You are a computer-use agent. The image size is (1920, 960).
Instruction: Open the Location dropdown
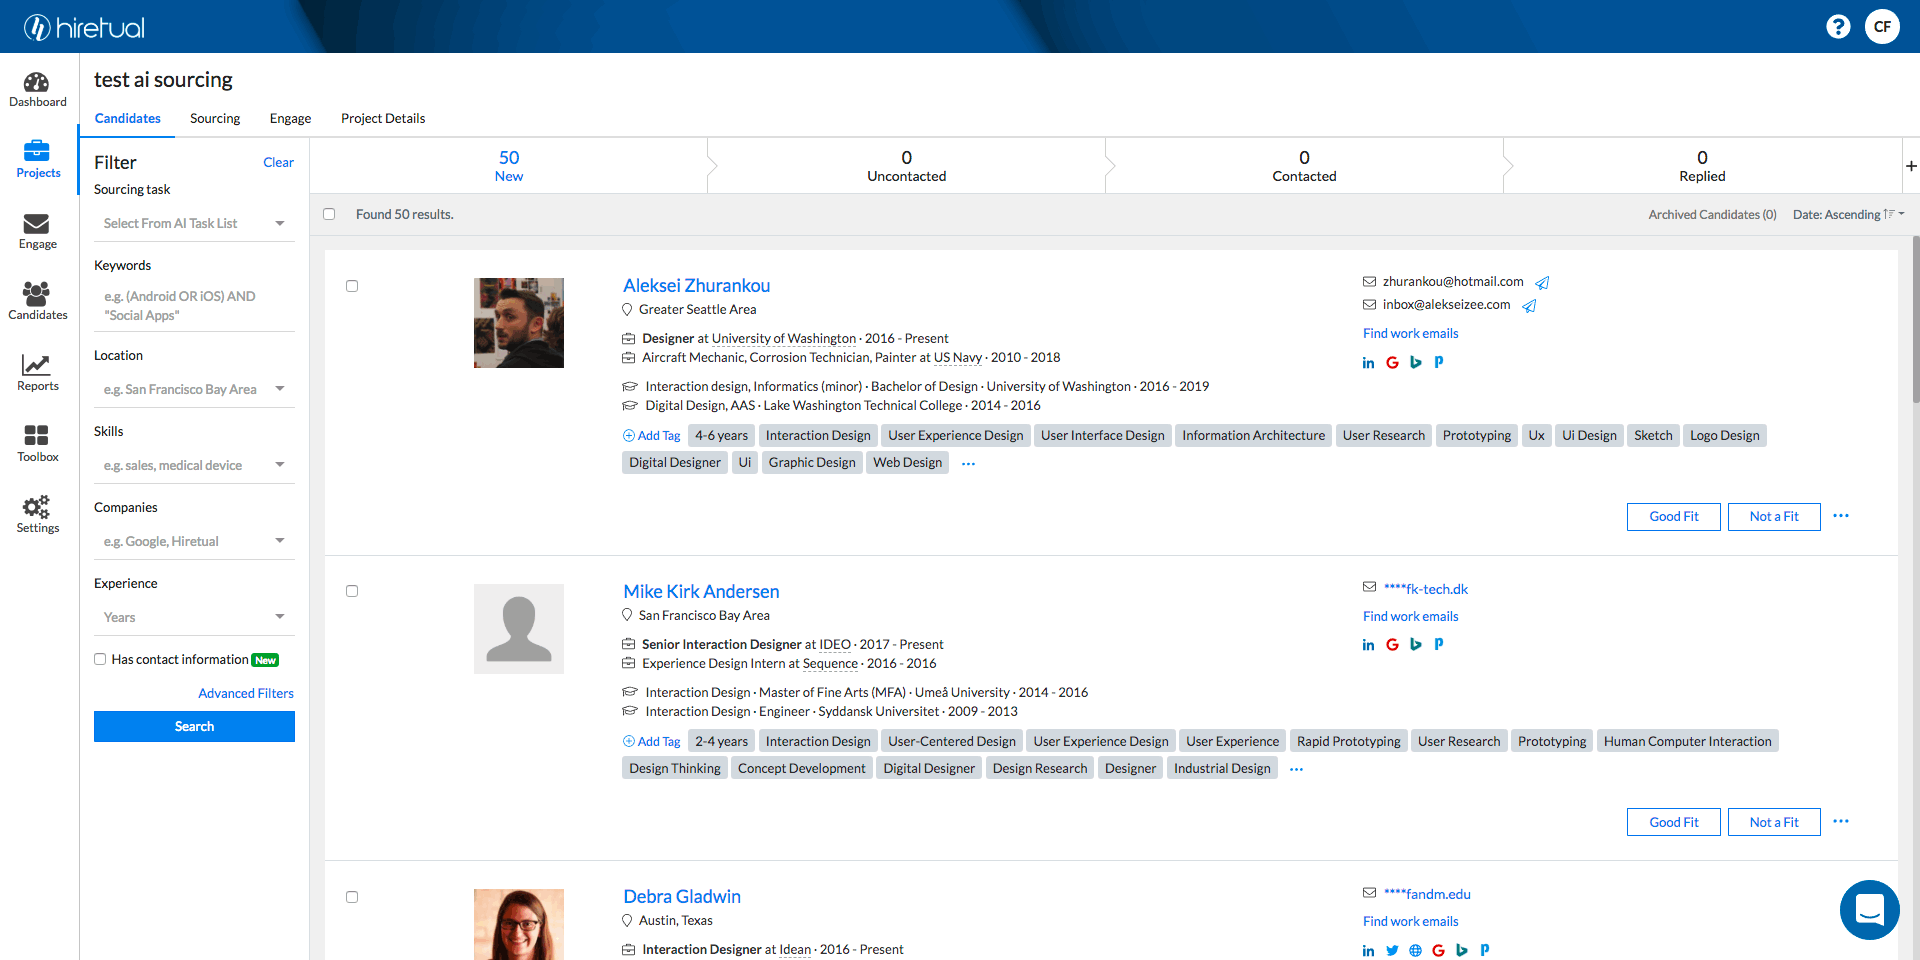tap(194, 389)
